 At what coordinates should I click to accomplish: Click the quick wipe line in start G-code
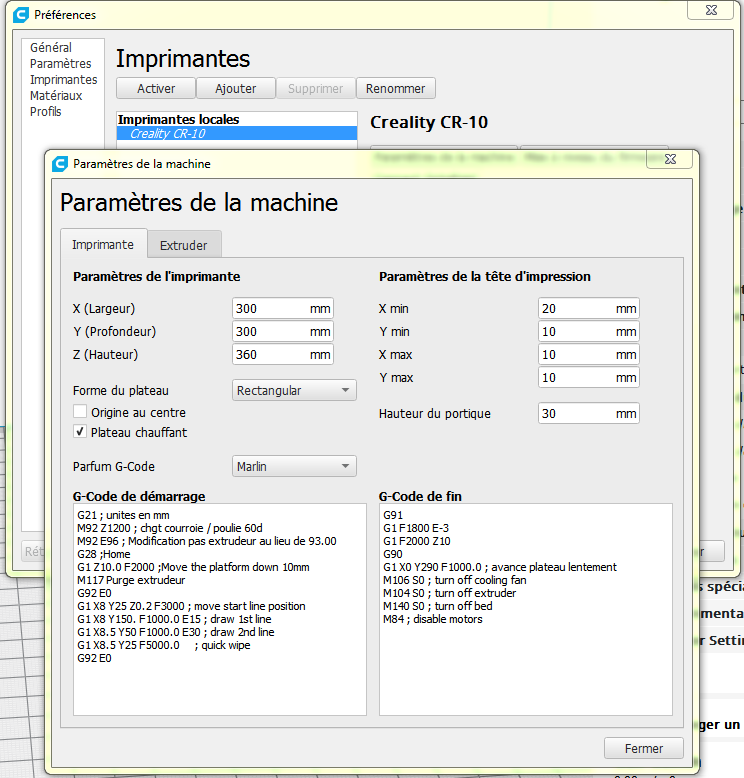pos(164,646)
